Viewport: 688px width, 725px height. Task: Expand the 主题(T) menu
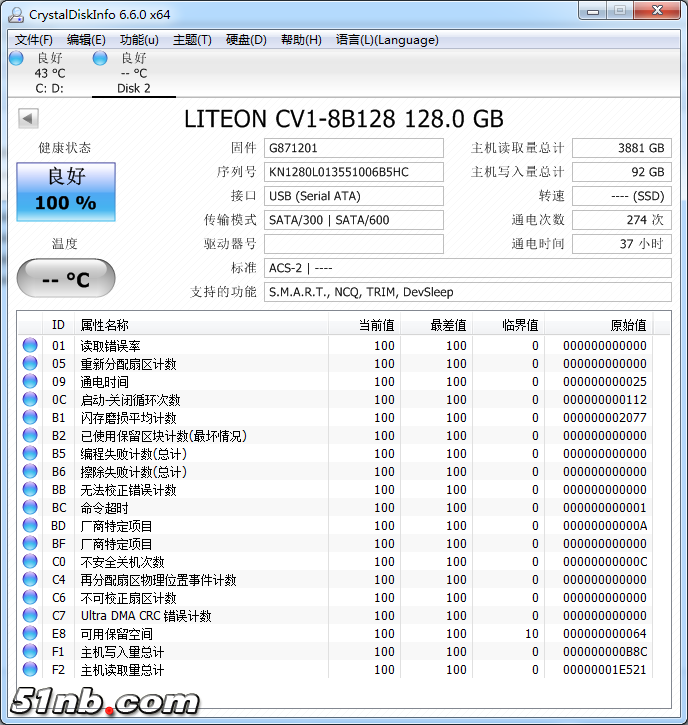[192, 40]
